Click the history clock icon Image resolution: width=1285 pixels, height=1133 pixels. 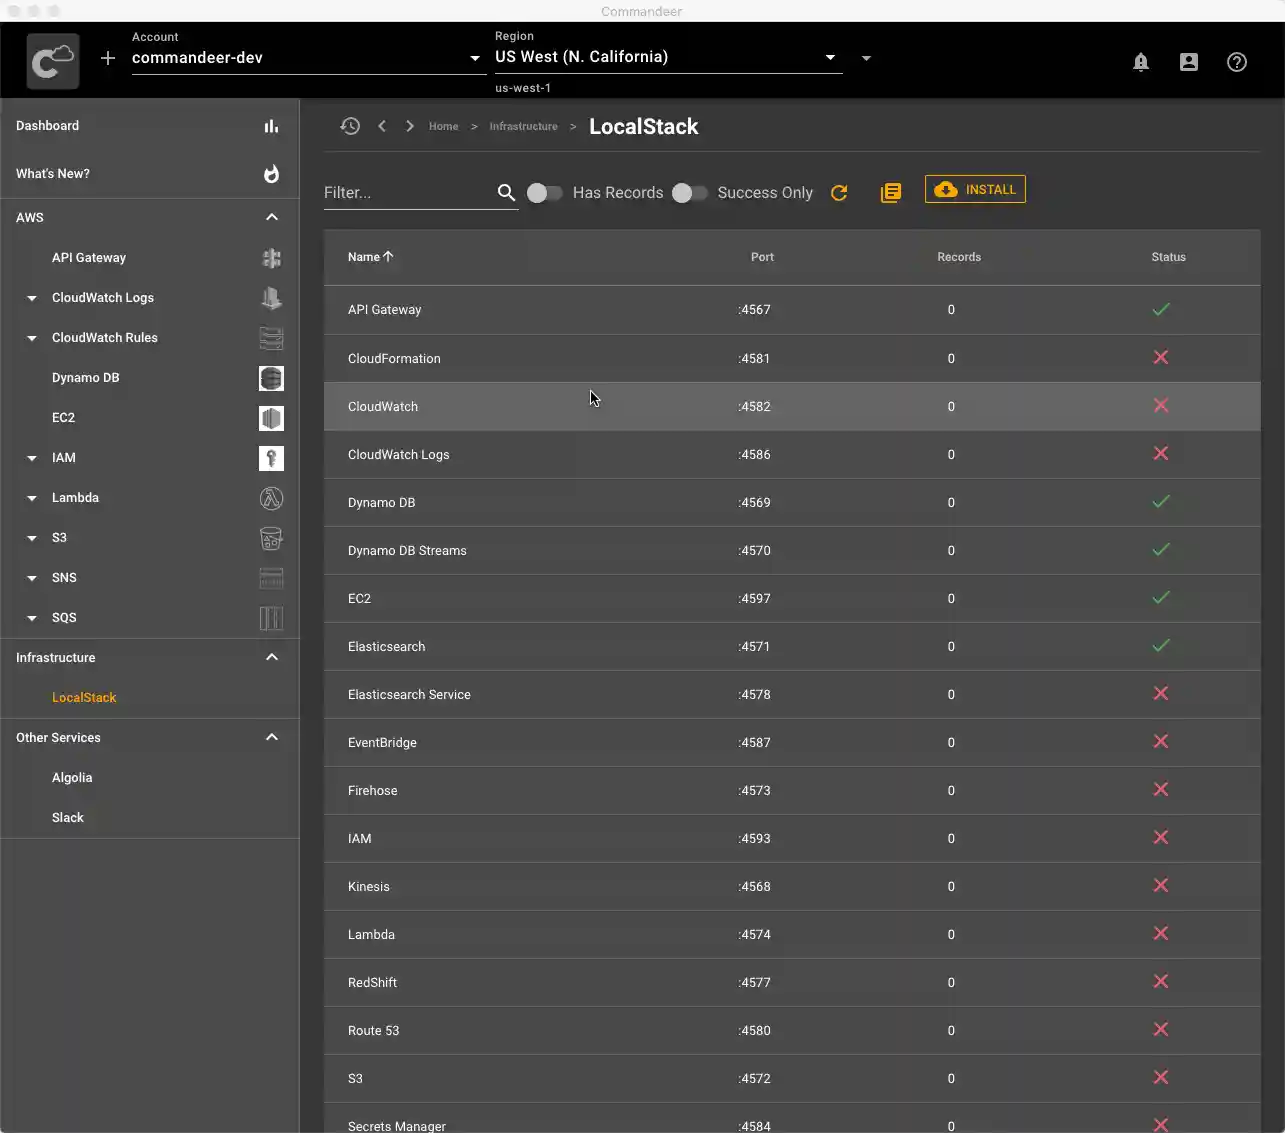(x=350, y=126)
